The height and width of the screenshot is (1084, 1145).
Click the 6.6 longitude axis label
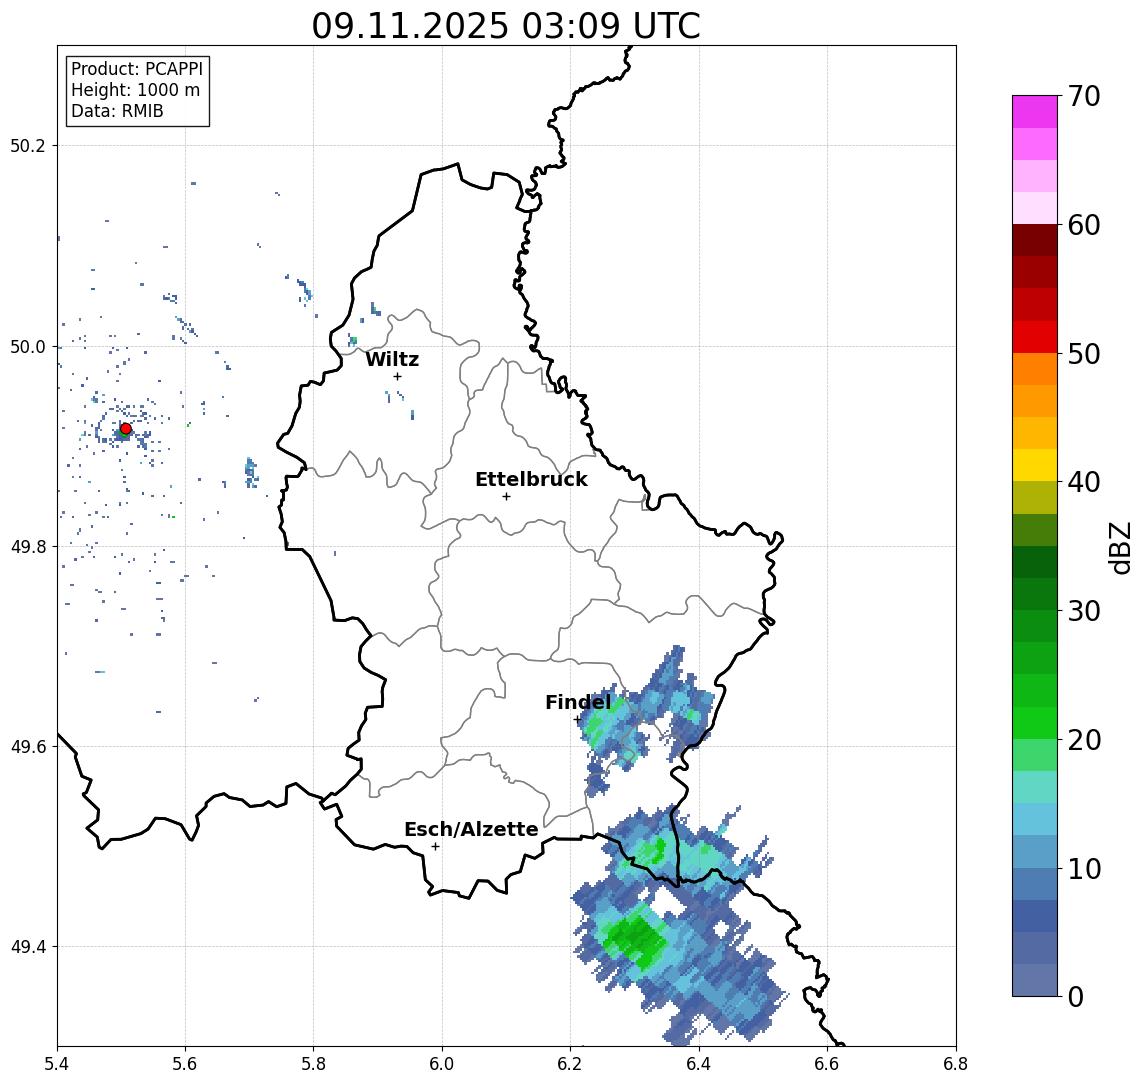828,1064
